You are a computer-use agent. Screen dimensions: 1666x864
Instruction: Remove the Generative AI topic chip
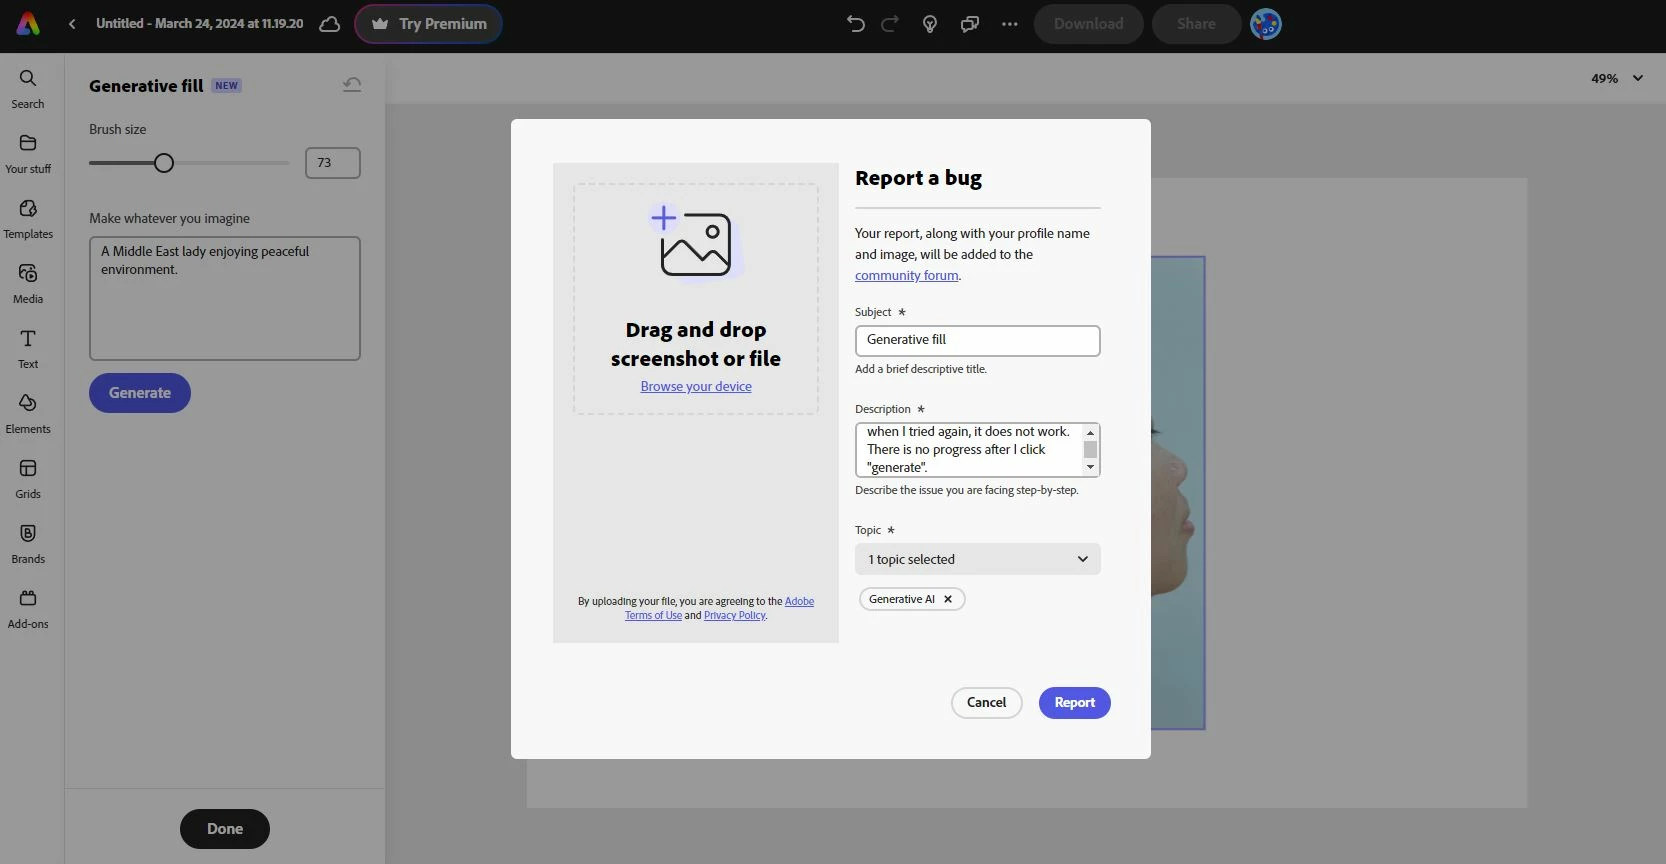[948, 599]
